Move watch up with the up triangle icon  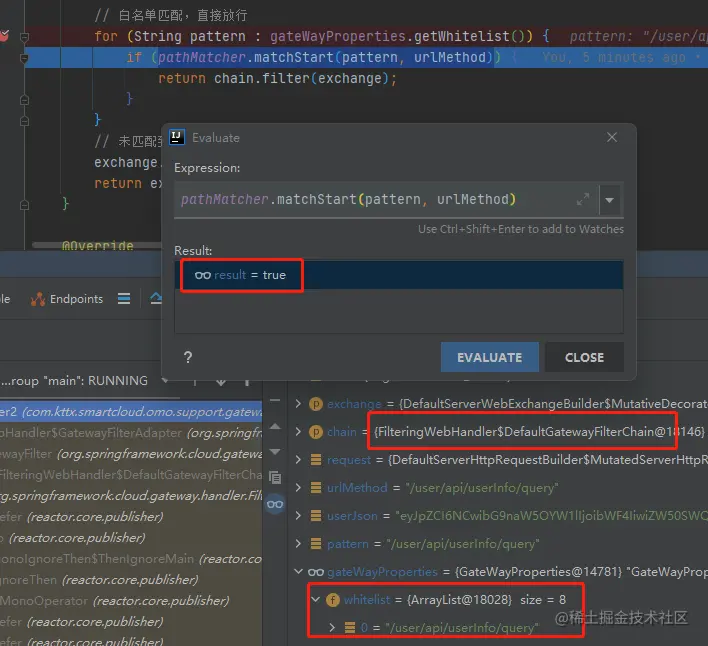(275, 426)
